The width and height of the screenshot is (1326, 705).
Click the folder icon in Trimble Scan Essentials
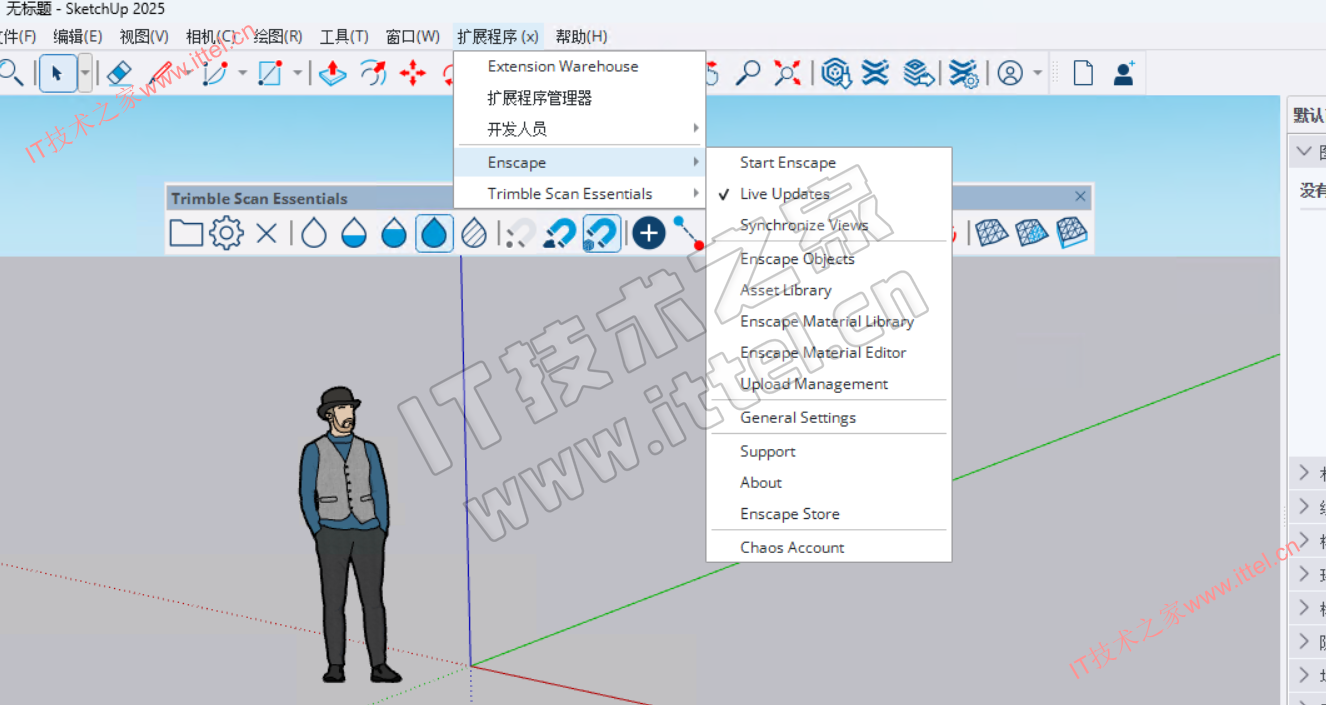[x=186, y=234]
